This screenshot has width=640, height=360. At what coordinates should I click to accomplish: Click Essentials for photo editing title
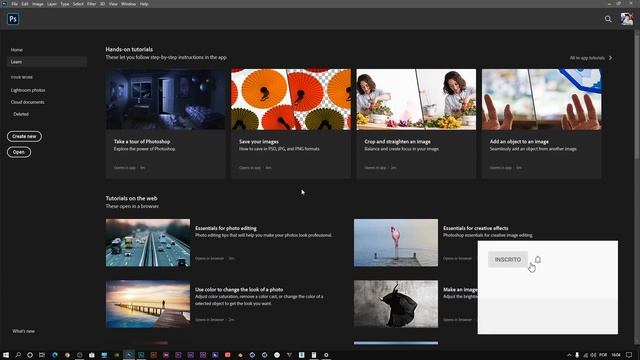pyautogui.click(x=226, y=228)
